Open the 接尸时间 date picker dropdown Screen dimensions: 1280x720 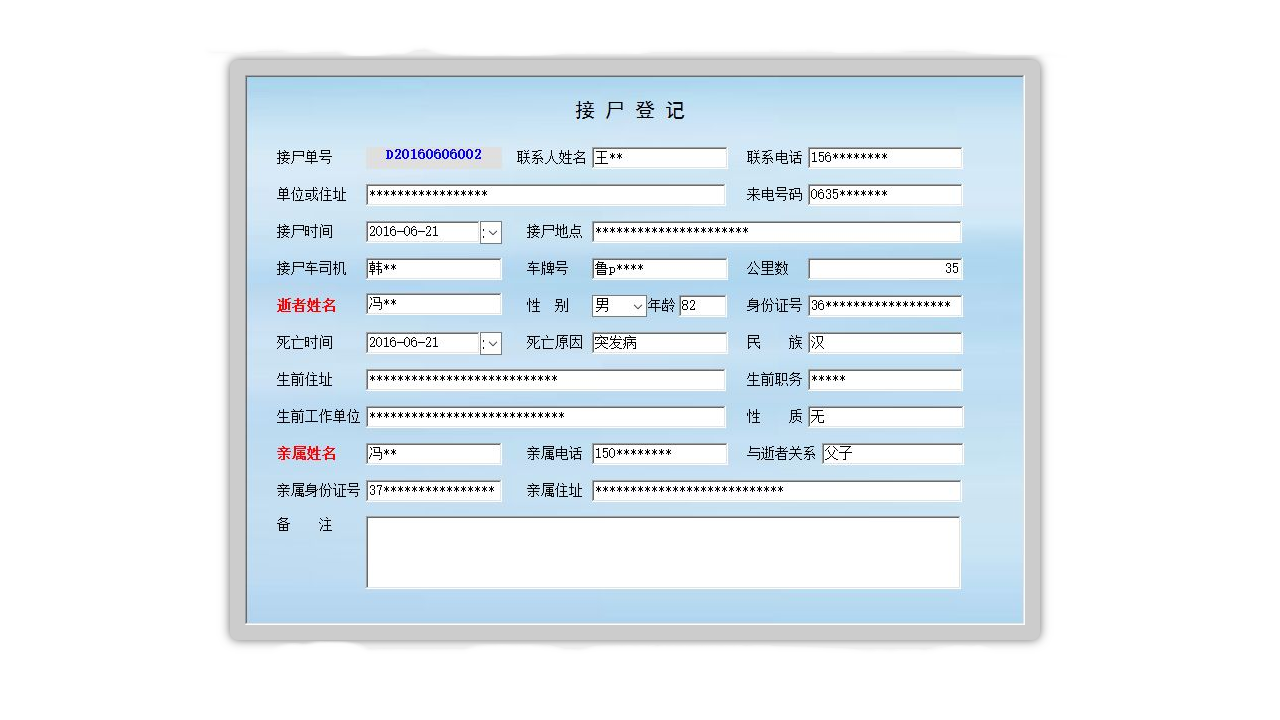click(491, 231)
